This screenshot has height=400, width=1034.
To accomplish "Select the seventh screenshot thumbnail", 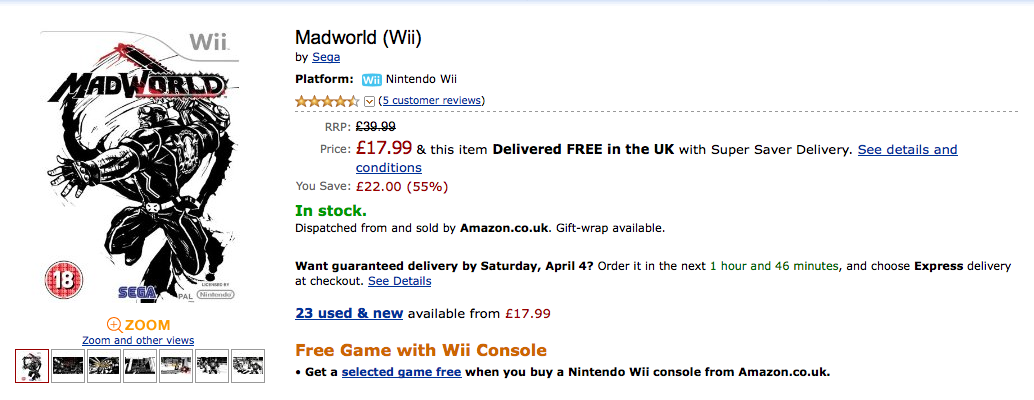I will (248, 366).
